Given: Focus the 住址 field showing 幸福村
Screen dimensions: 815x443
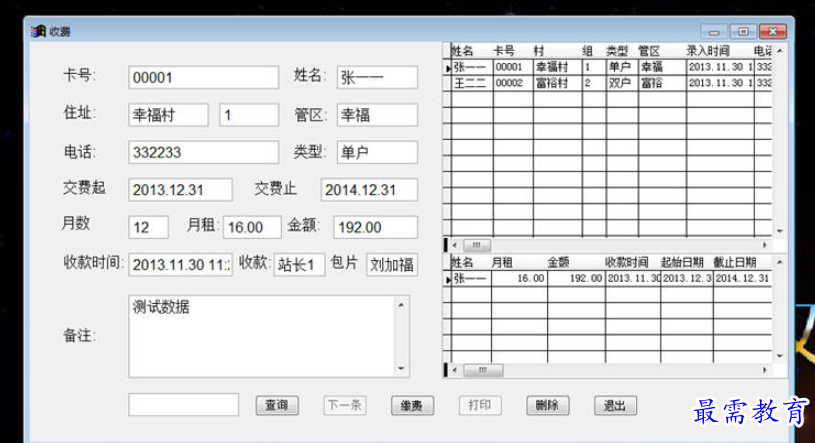Looking at the screenshot, I should pyautogui.click(x=168, y=115).
